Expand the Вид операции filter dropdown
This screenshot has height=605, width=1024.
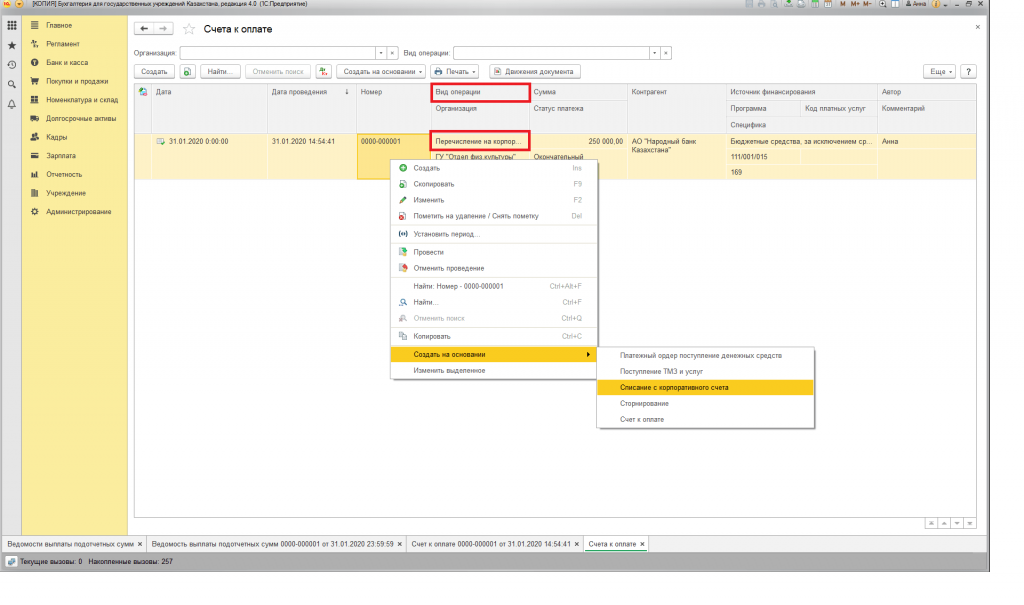point(654,52)
